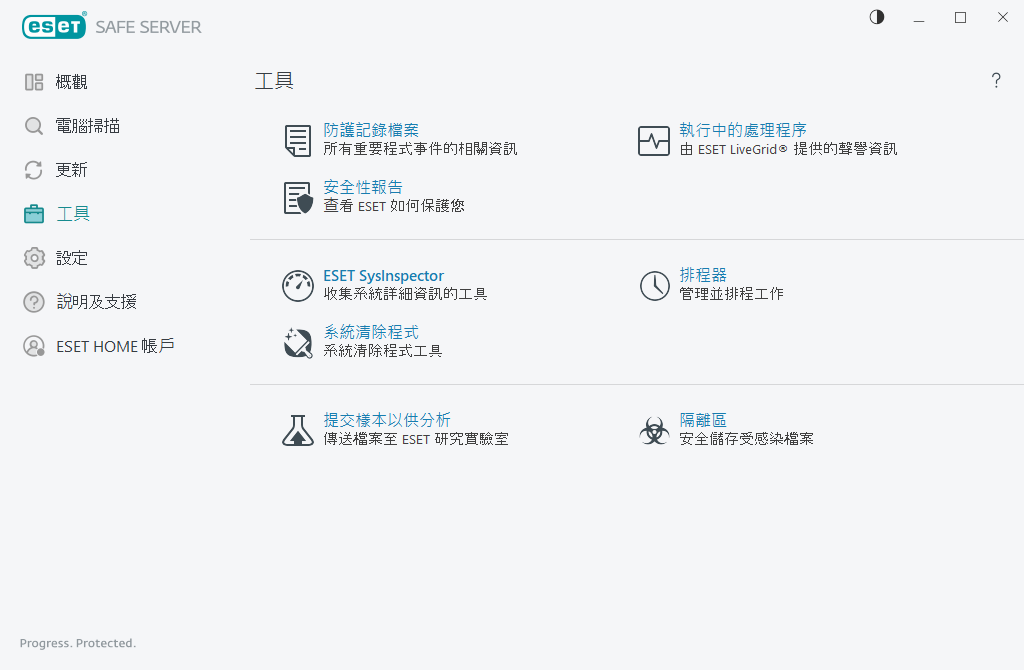Viewport: 1024px width, 670px height.
Task: Click the 安全性報告 shield document icon
Action: pyautogui.click(x=298, y=197)
